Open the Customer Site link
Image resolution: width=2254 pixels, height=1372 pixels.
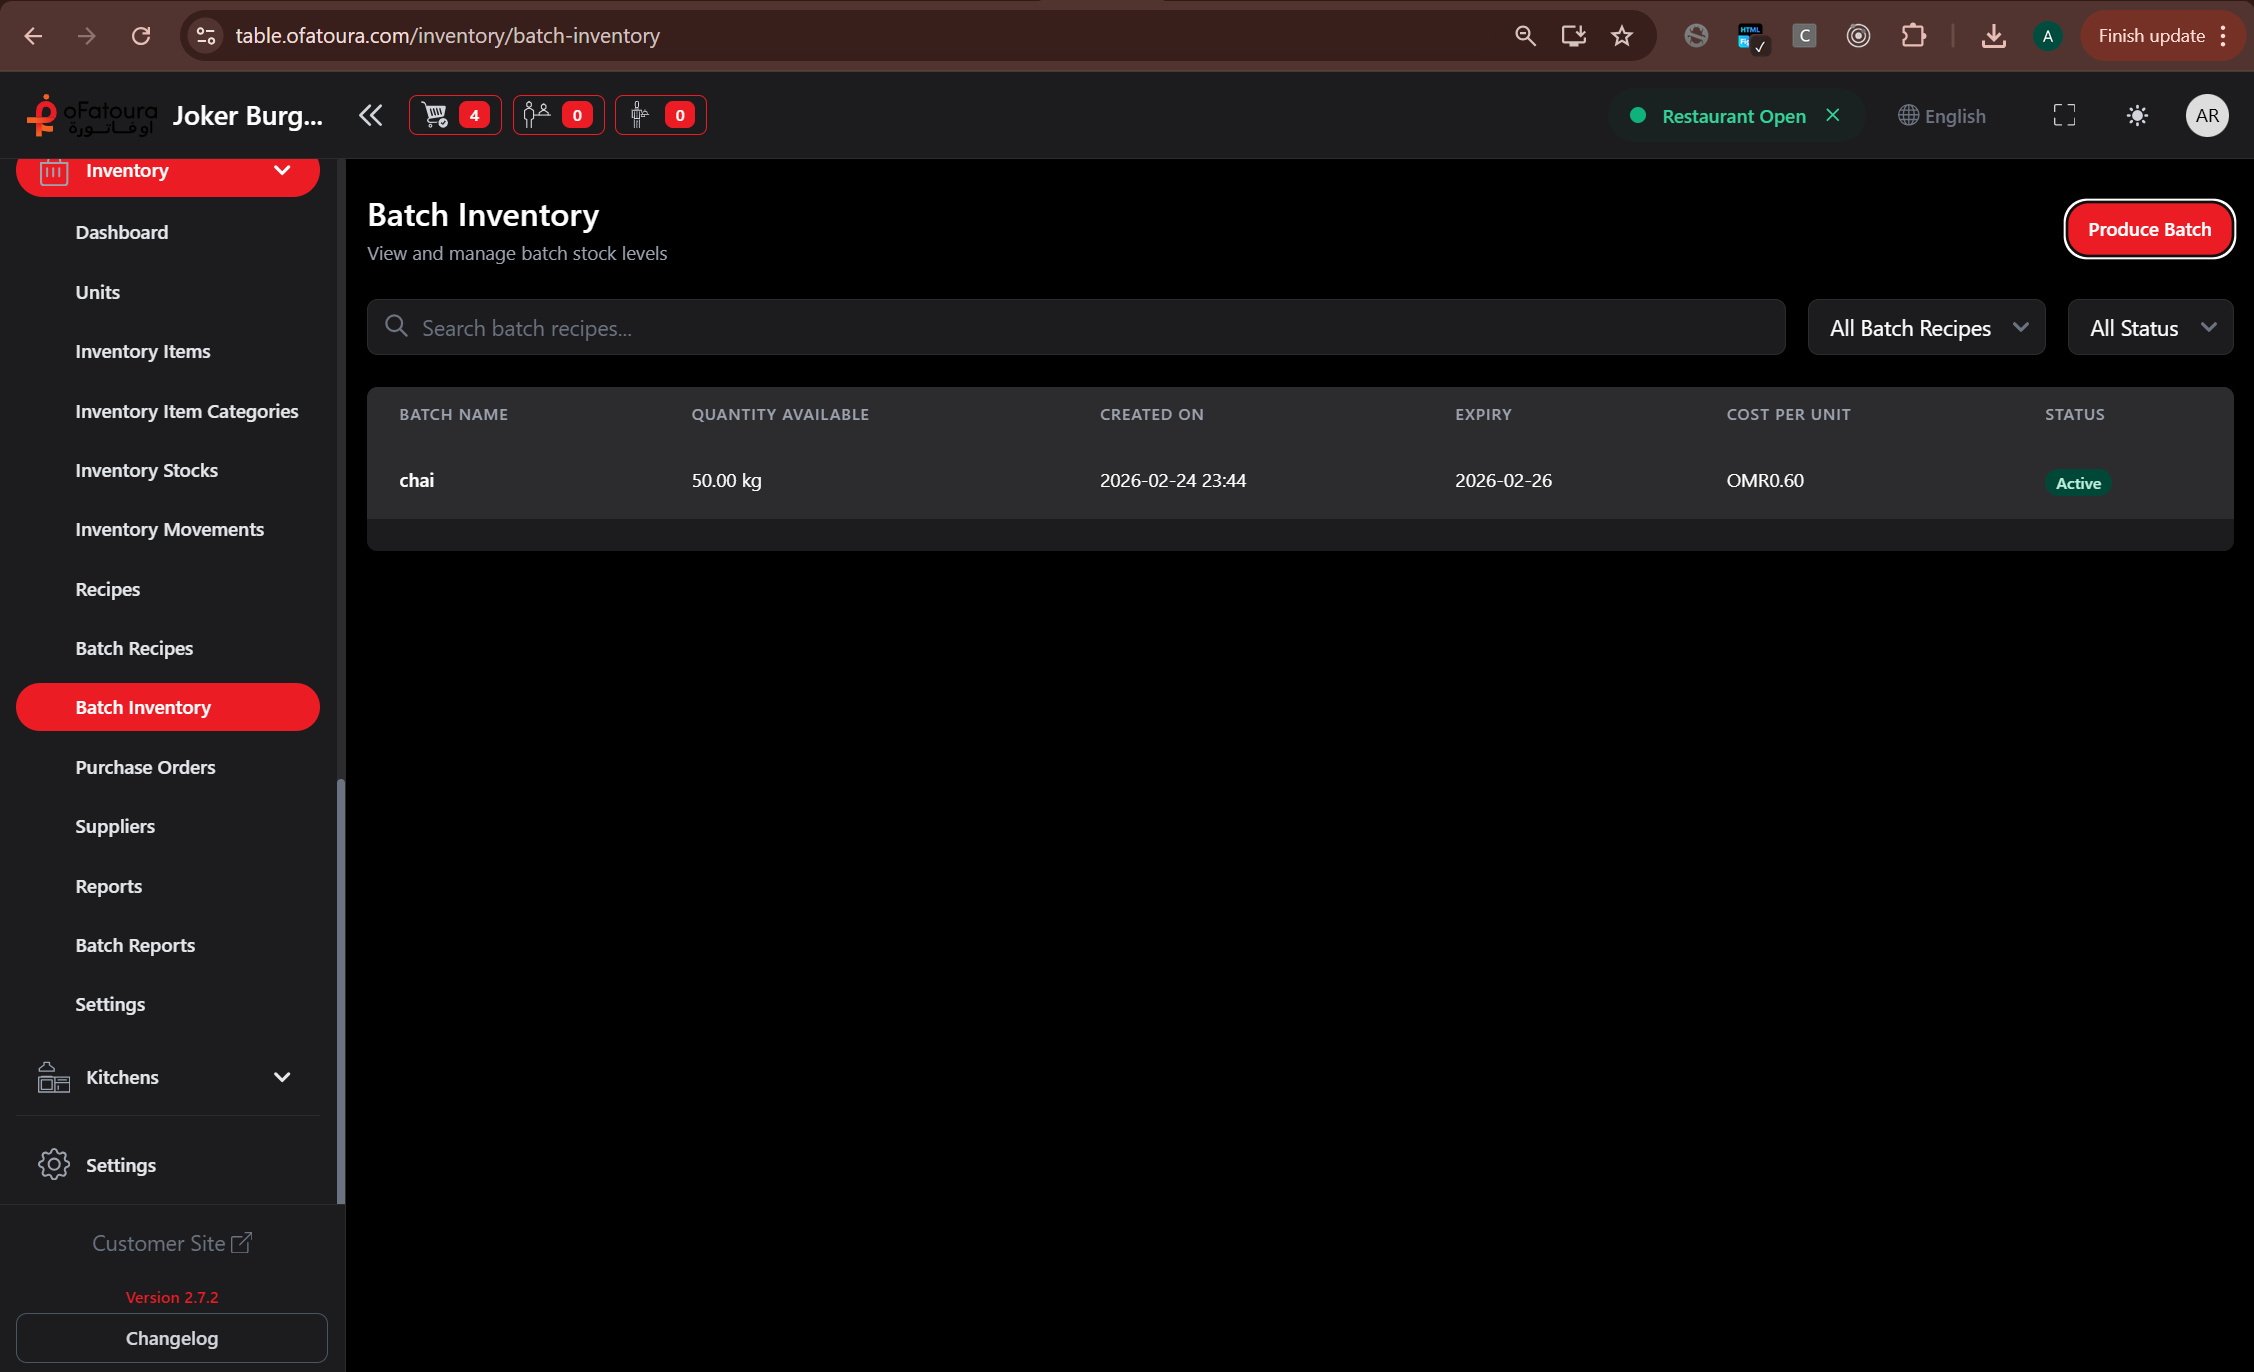(x=171, y=1243)
